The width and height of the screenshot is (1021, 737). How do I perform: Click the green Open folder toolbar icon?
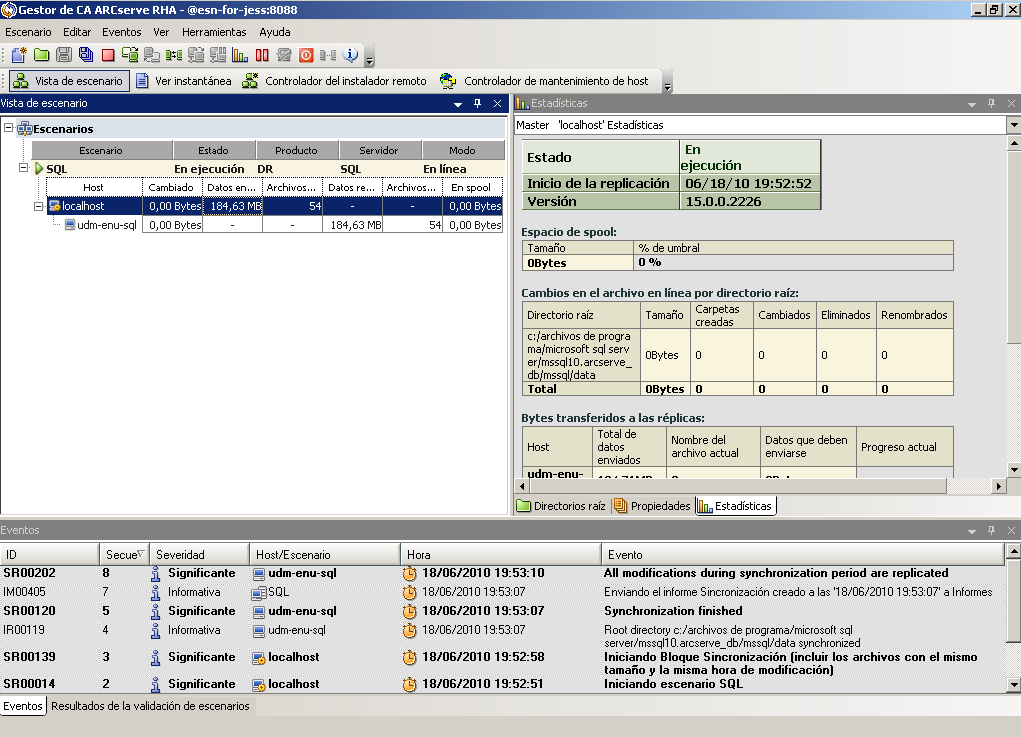pos(41,55)
